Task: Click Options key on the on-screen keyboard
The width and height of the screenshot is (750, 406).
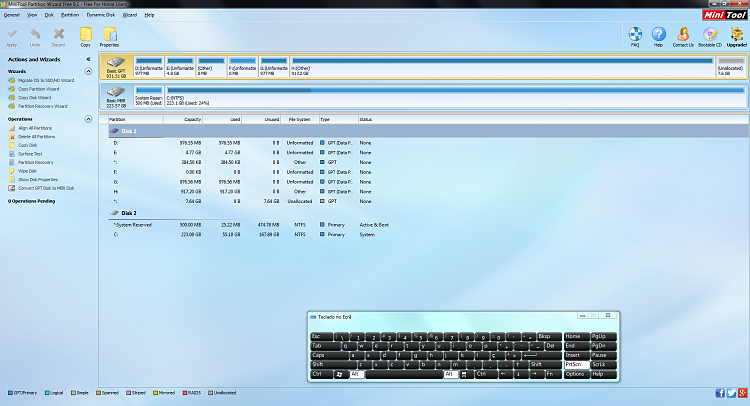Action: tap(576, 374)
